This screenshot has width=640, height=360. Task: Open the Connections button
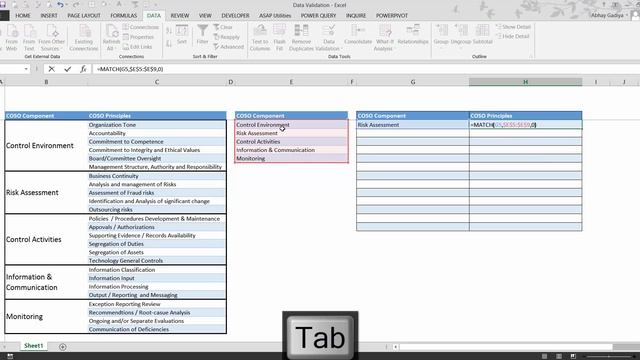click(141, 27)
